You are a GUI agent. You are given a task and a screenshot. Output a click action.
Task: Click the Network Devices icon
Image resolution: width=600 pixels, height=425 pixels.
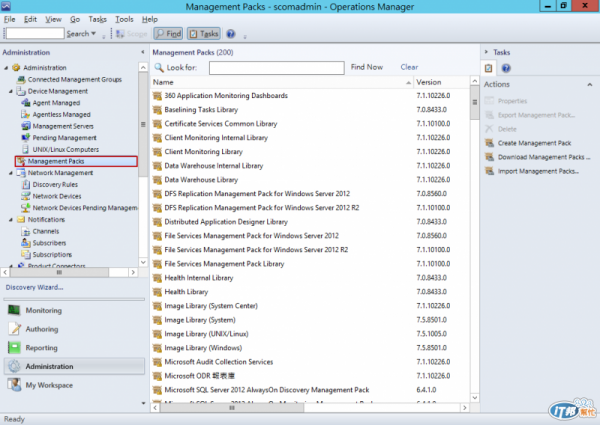click(x=26, y=196)
